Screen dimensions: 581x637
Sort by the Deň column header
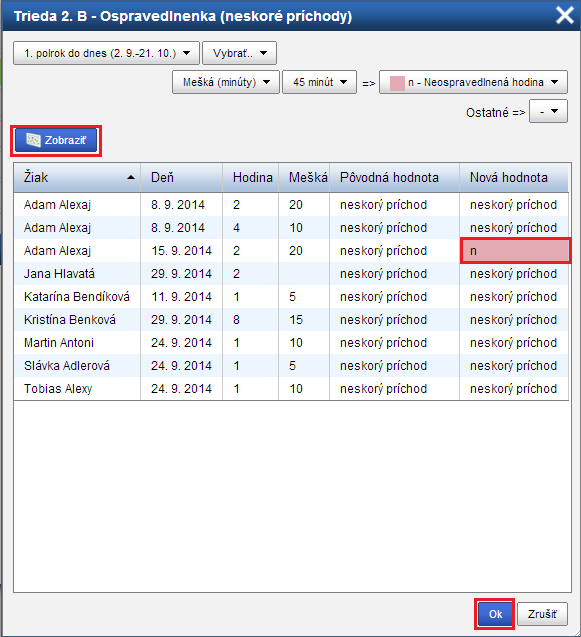[x=182, y=178]
